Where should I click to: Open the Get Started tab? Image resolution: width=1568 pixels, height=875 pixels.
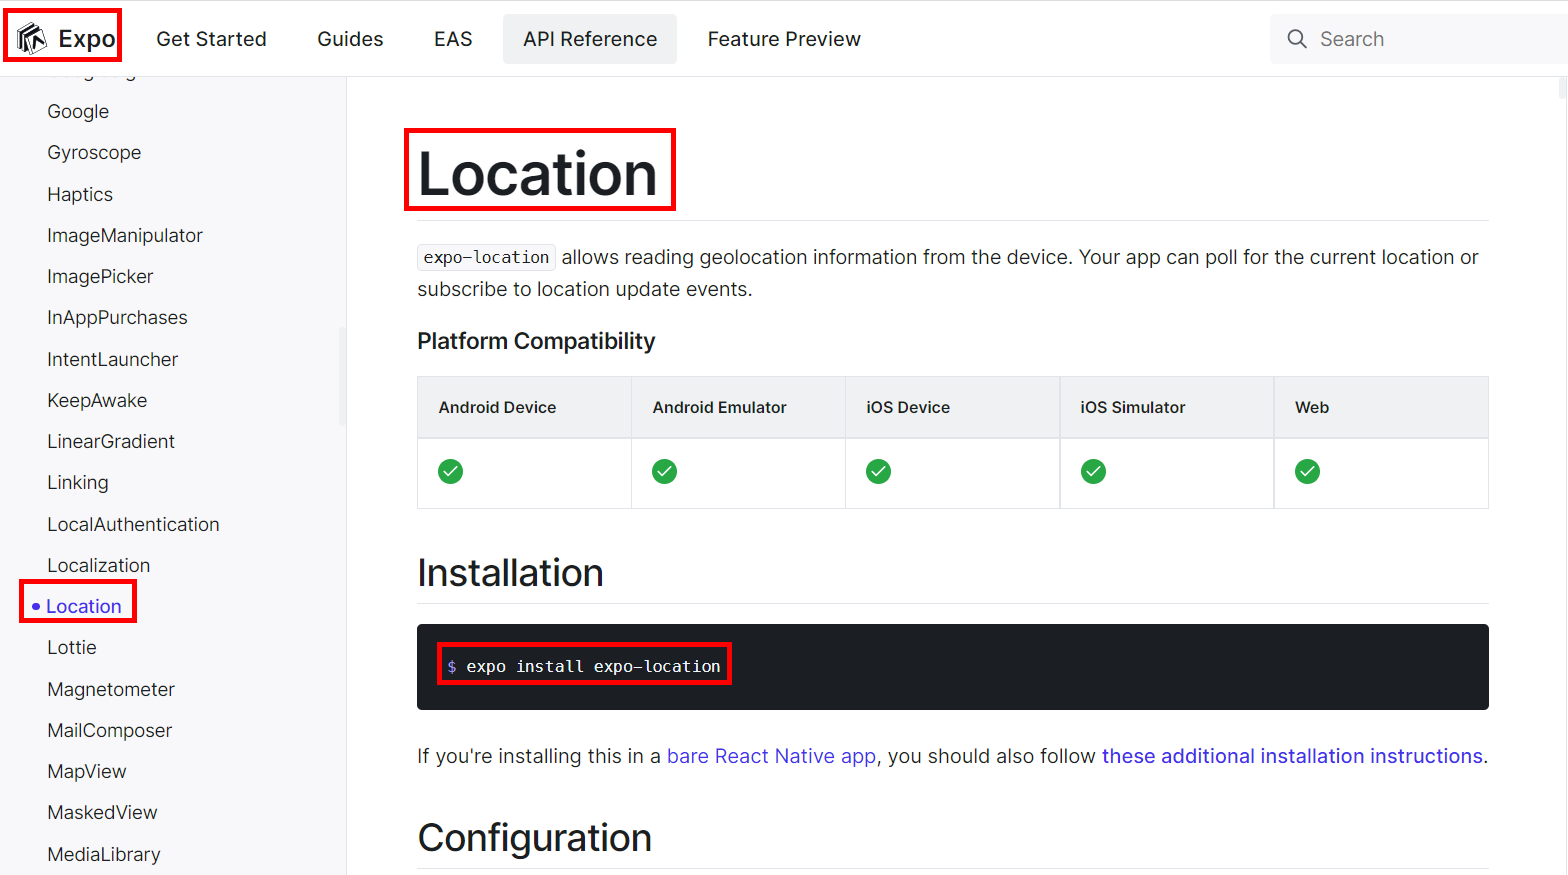(x=212, y=39)
